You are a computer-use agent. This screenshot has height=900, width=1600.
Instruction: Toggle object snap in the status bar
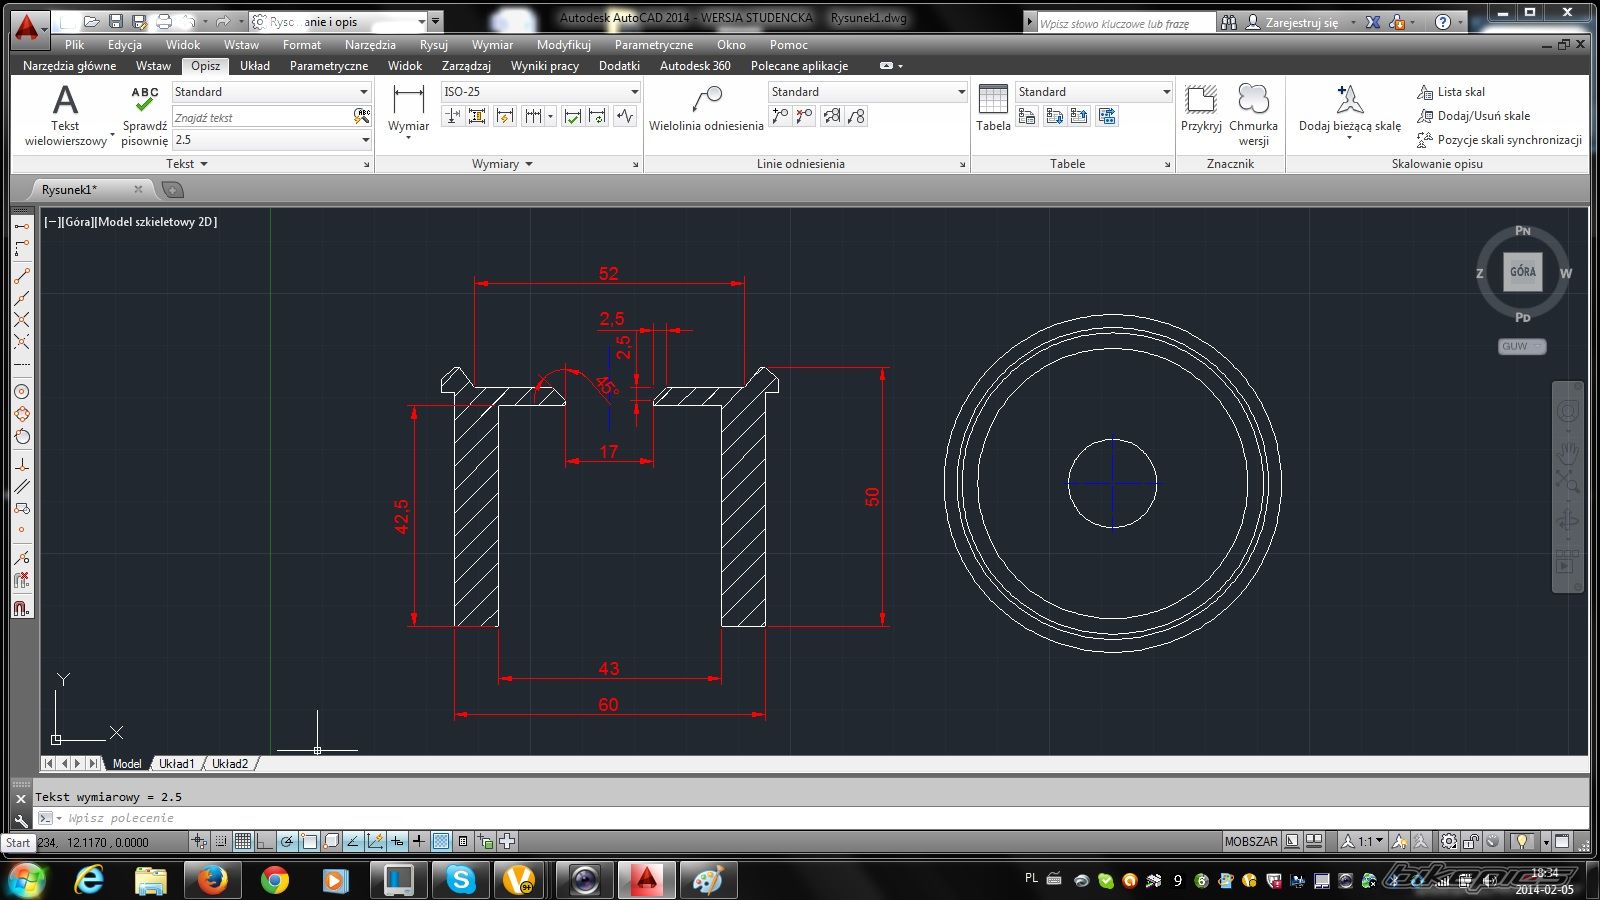tap(309, 841)
